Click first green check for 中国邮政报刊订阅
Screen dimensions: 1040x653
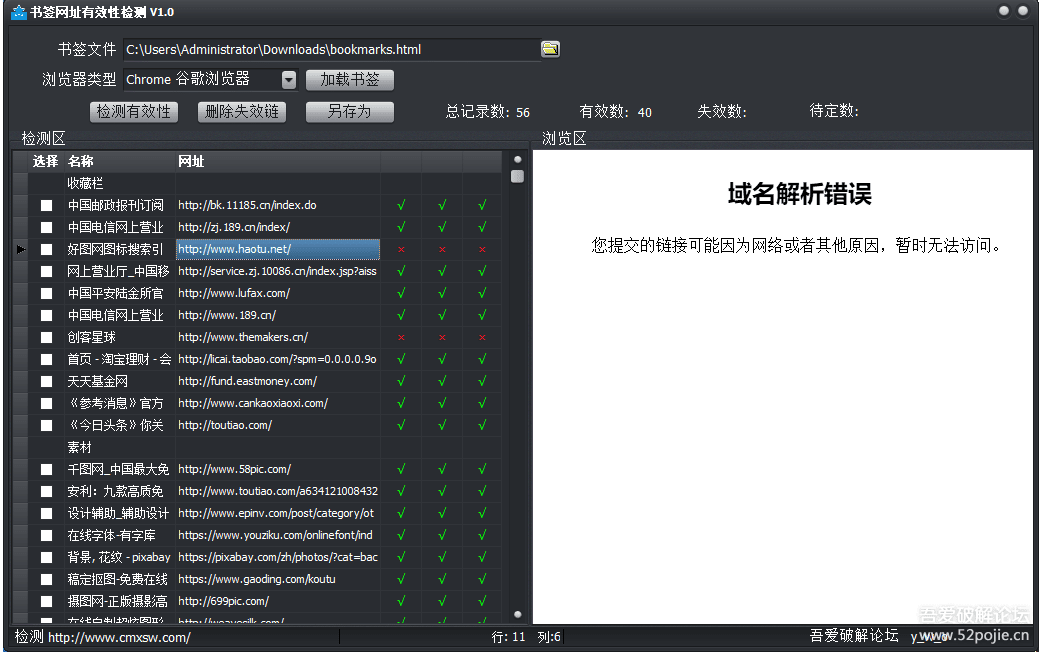pos(401,206)
